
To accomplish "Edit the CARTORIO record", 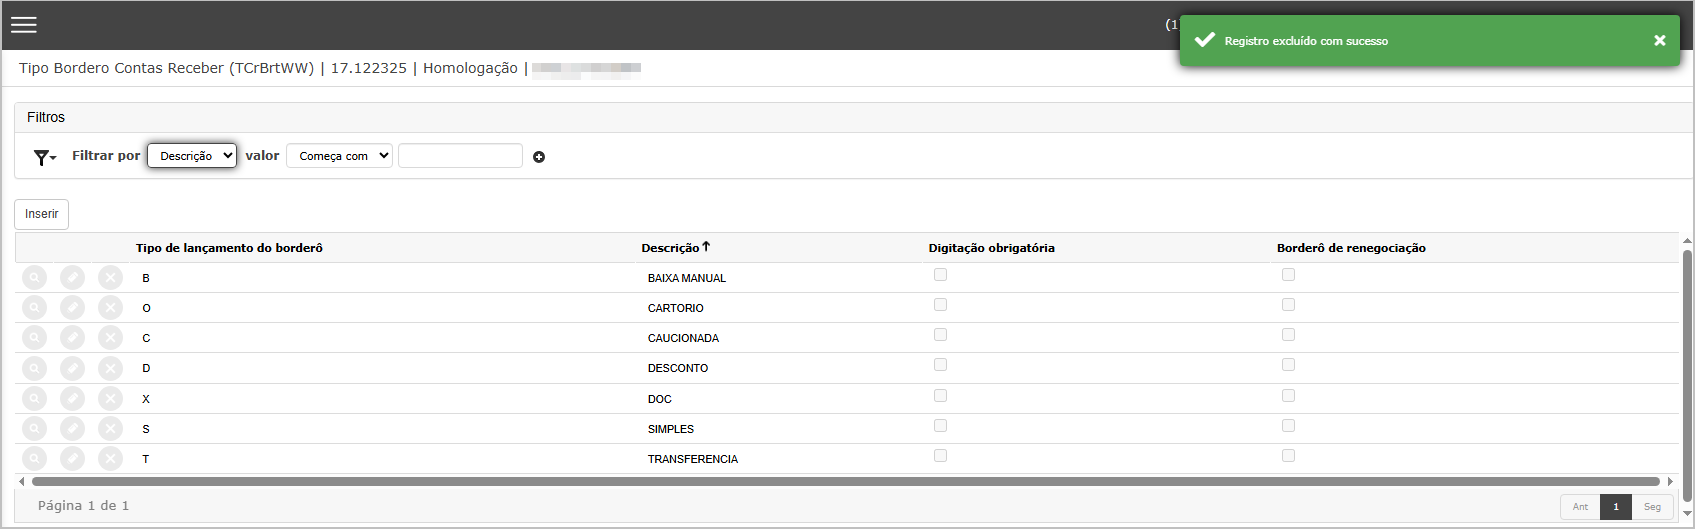I will pos(73,308).
